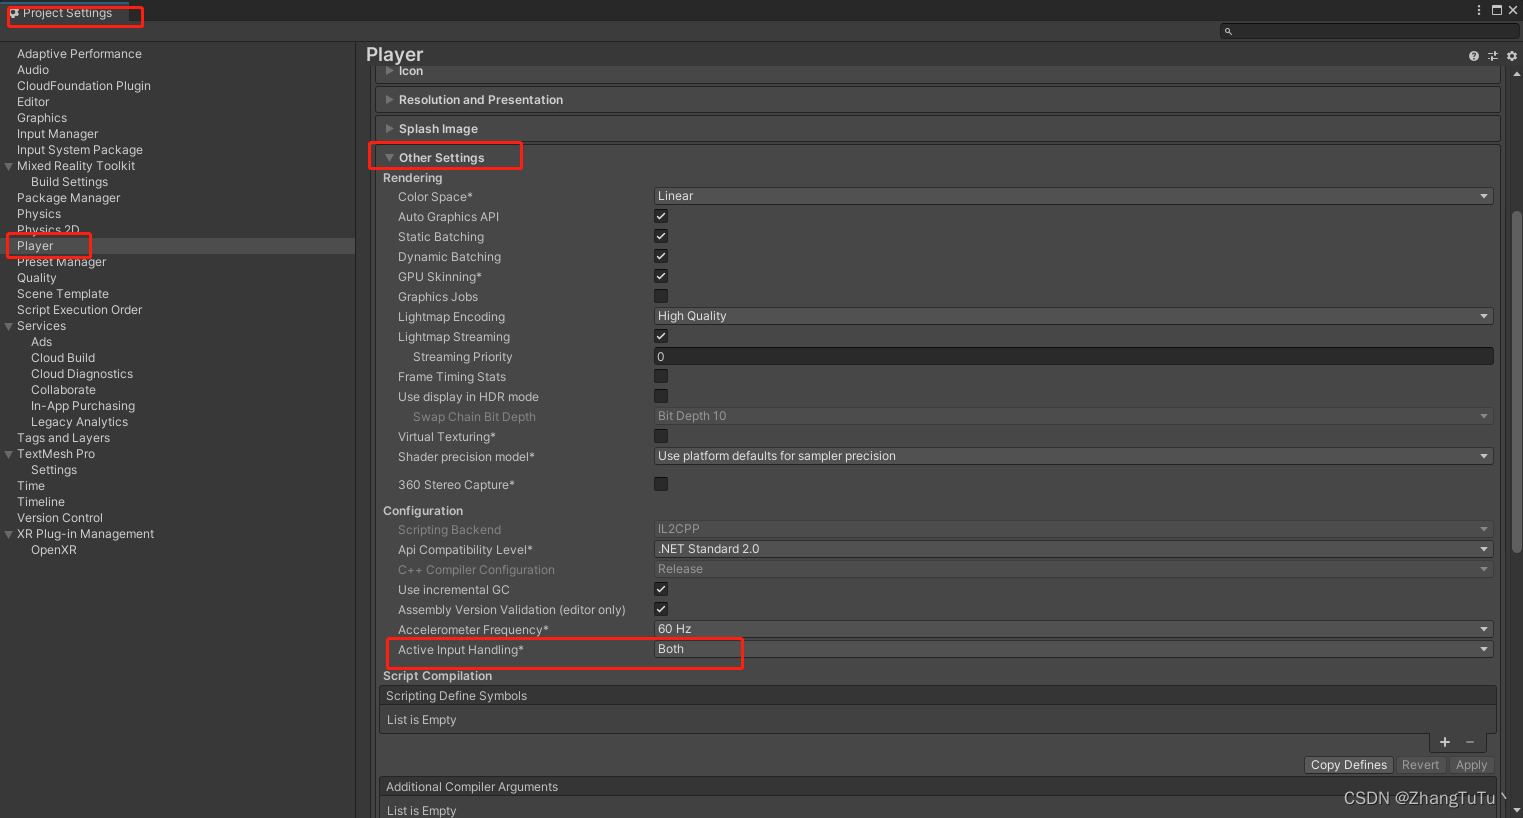
Task: Open the Project Settings window options menu icon
Action: point(1478,9)
